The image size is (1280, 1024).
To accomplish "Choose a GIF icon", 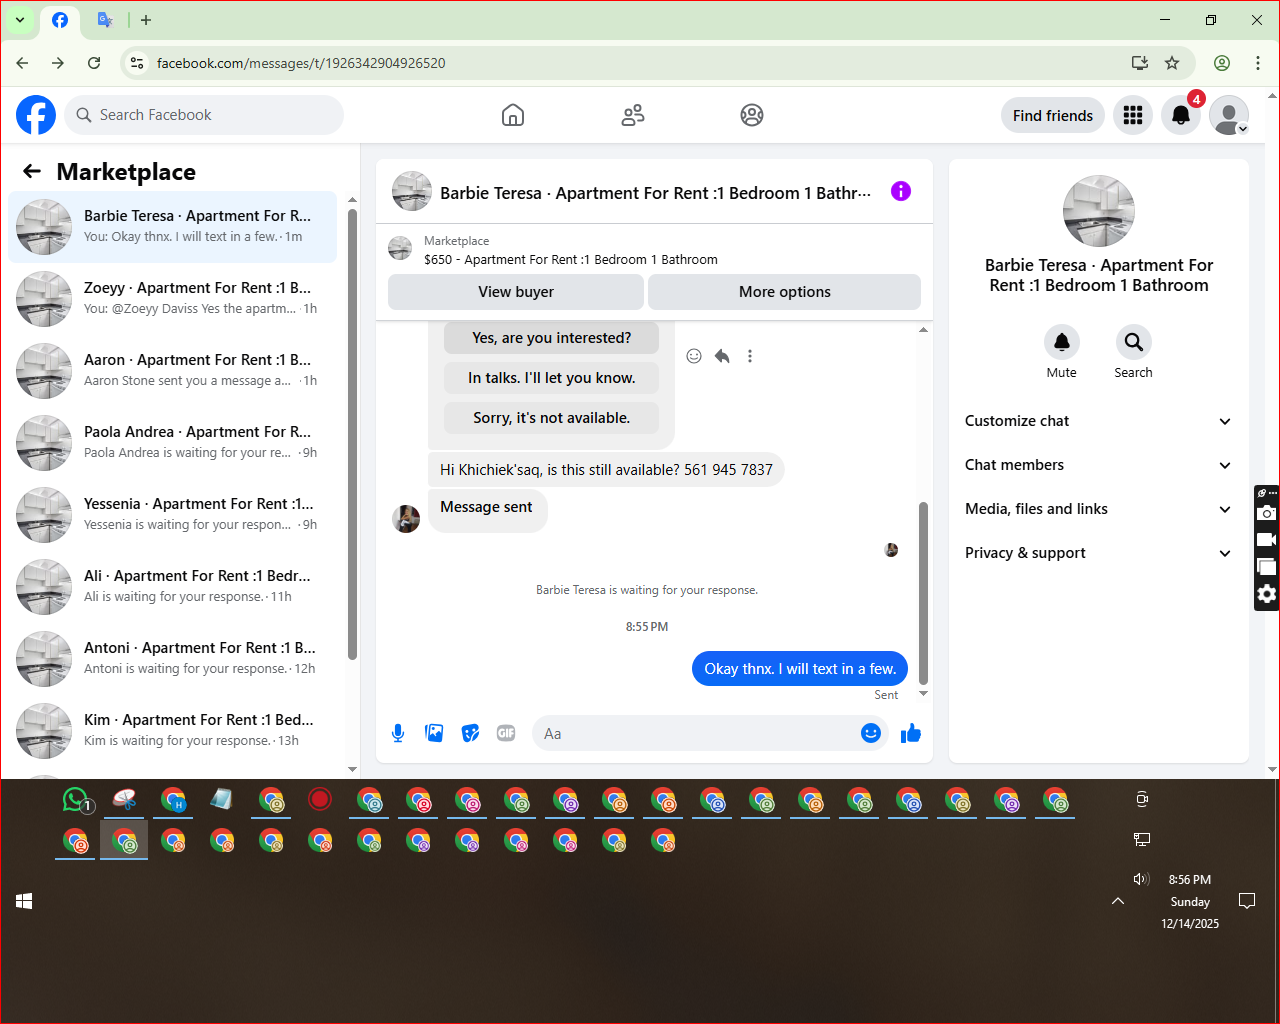I will tap(506, 733).
